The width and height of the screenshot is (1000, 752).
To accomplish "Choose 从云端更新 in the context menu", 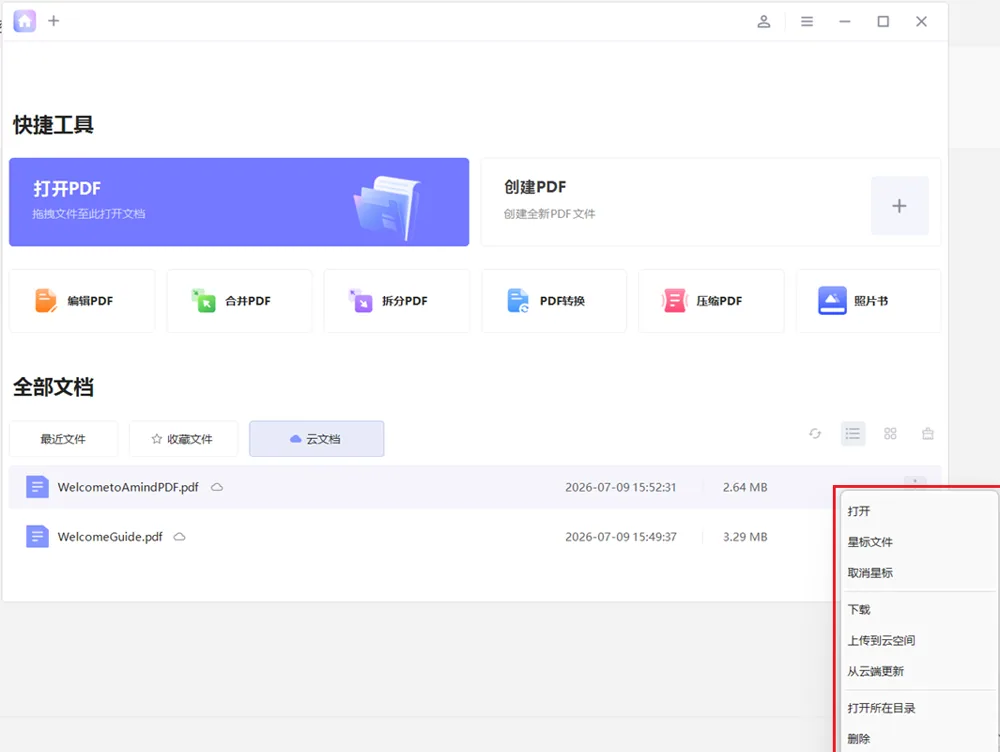I will click(918, 671).
